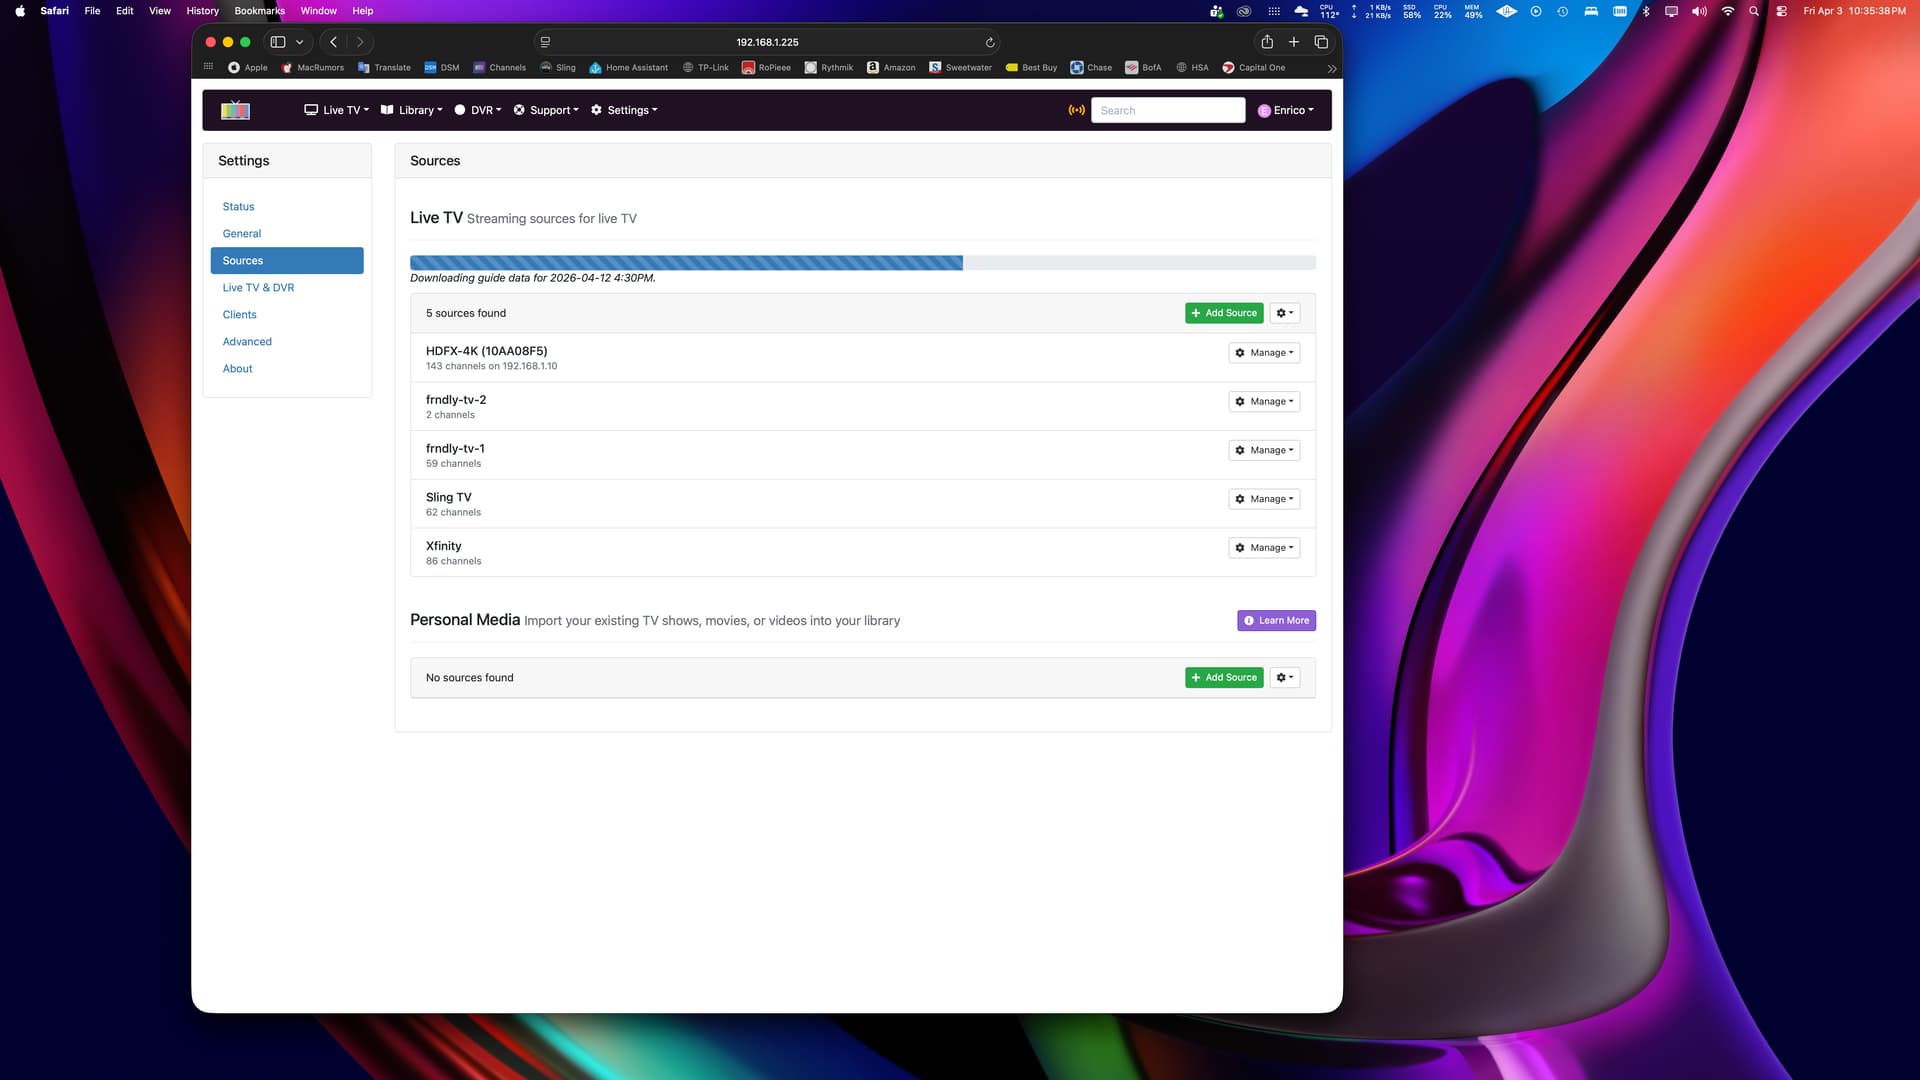Open the Live TV dropdown menu
1920x1080 pixels.
(x=337, y=110)
